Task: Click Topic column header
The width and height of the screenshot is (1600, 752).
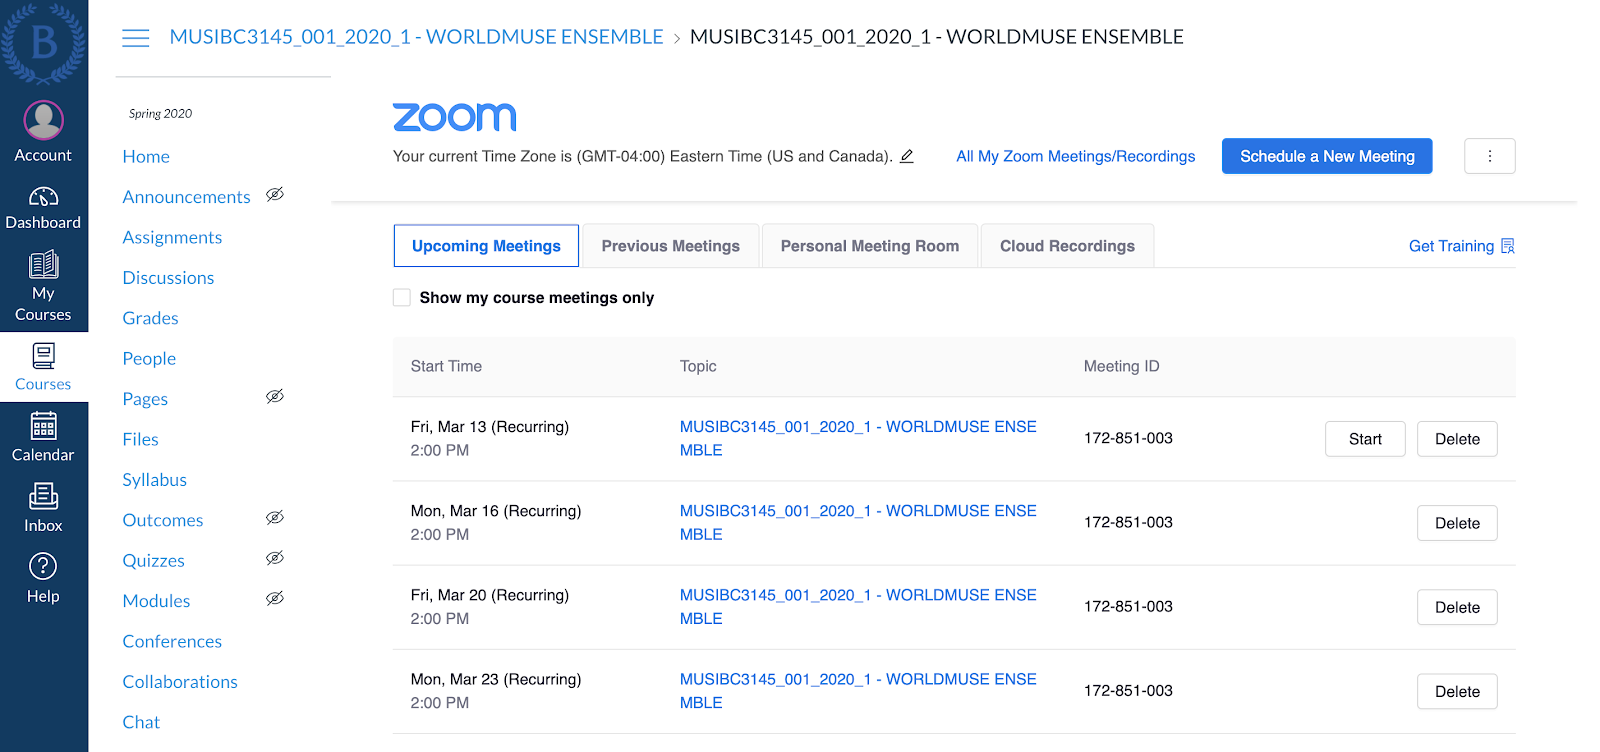Action: [x=698, y=366]
